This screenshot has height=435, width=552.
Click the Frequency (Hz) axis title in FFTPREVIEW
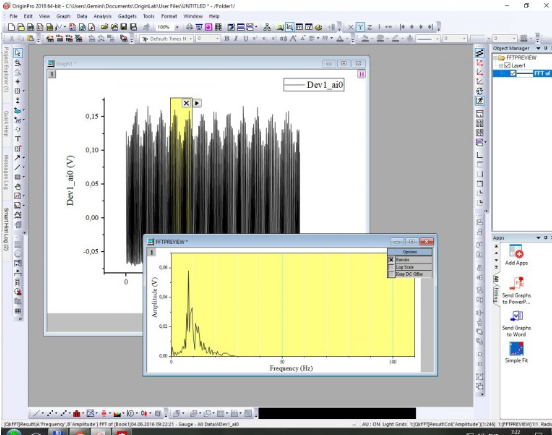(x=291, y=368)
